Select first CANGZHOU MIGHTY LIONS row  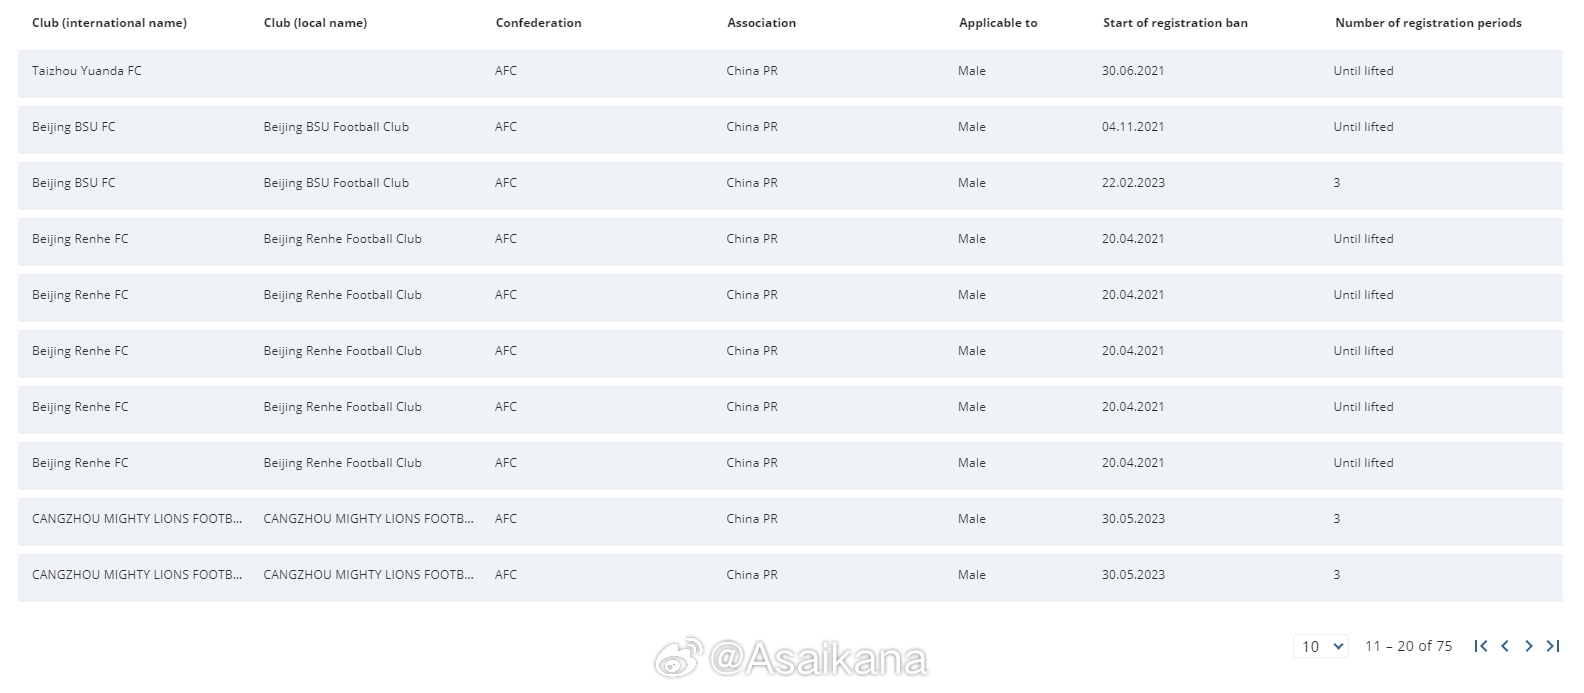click(x=790, y=521)
